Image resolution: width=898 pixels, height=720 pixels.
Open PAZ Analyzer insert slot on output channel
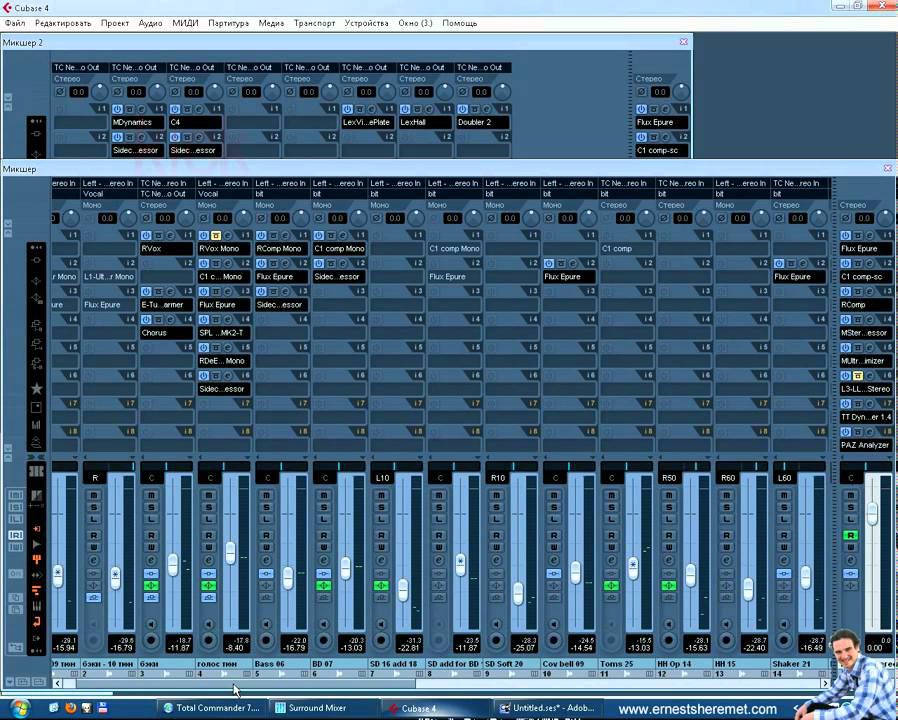[x=865, y=445]
